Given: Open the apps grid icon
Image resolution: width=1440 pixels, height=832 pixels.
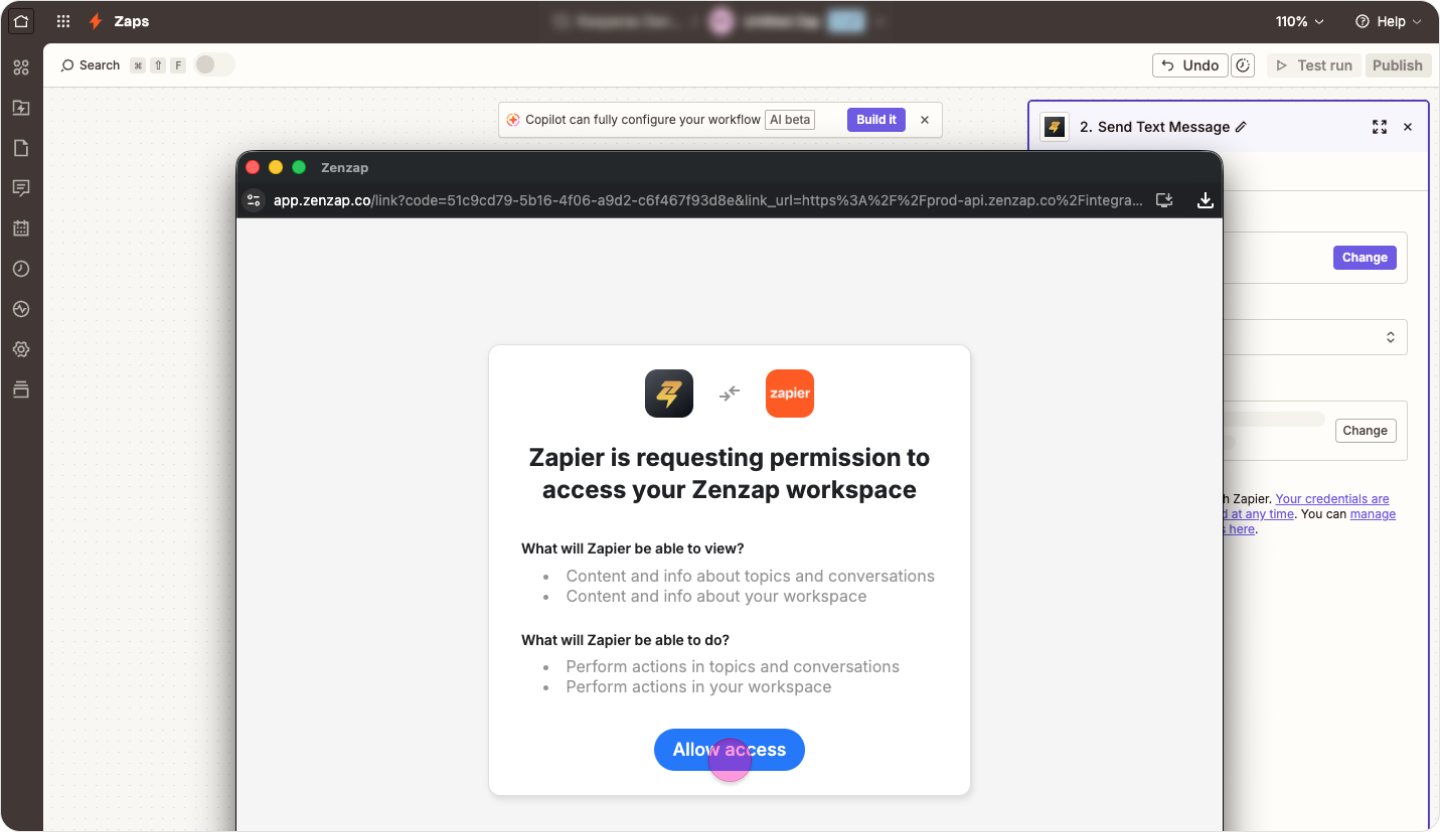Looking at the screenshot, I should tap(63, 21).
